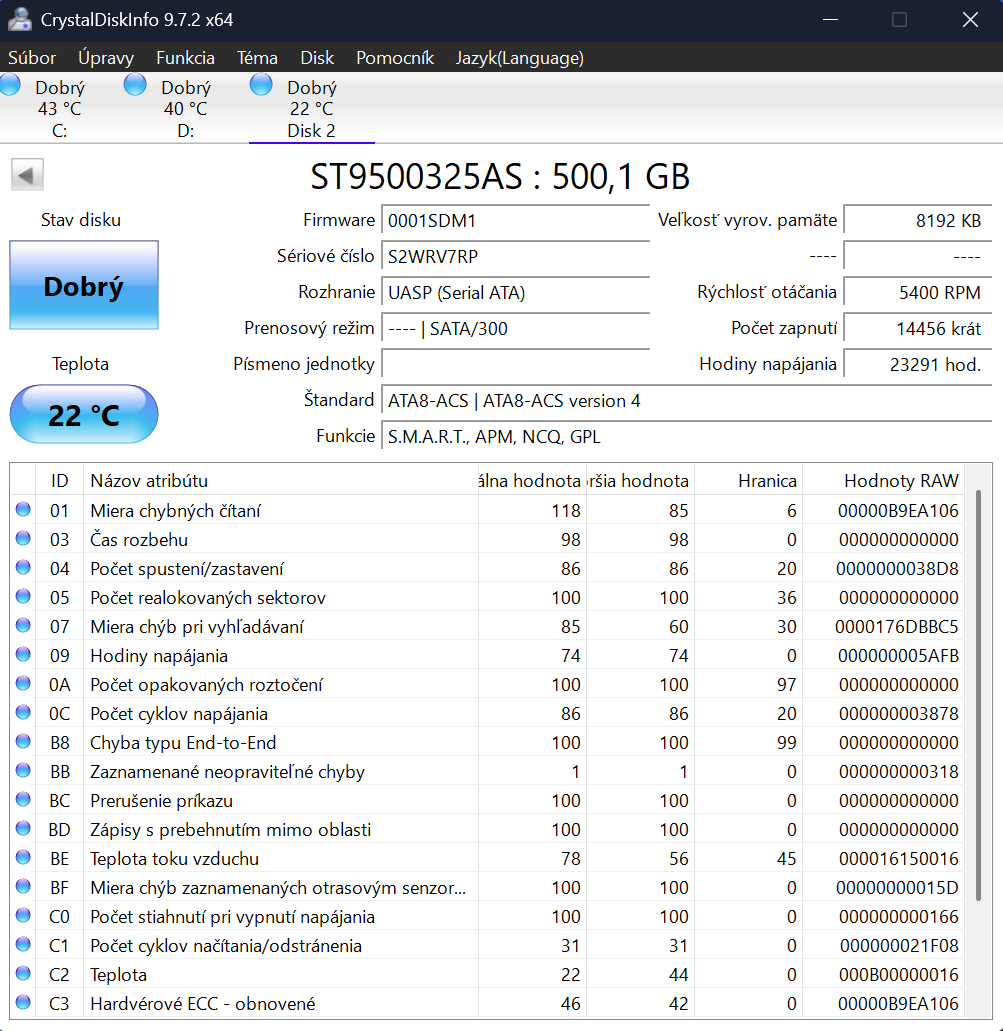Open the Súbor menu

coord(31,58)
